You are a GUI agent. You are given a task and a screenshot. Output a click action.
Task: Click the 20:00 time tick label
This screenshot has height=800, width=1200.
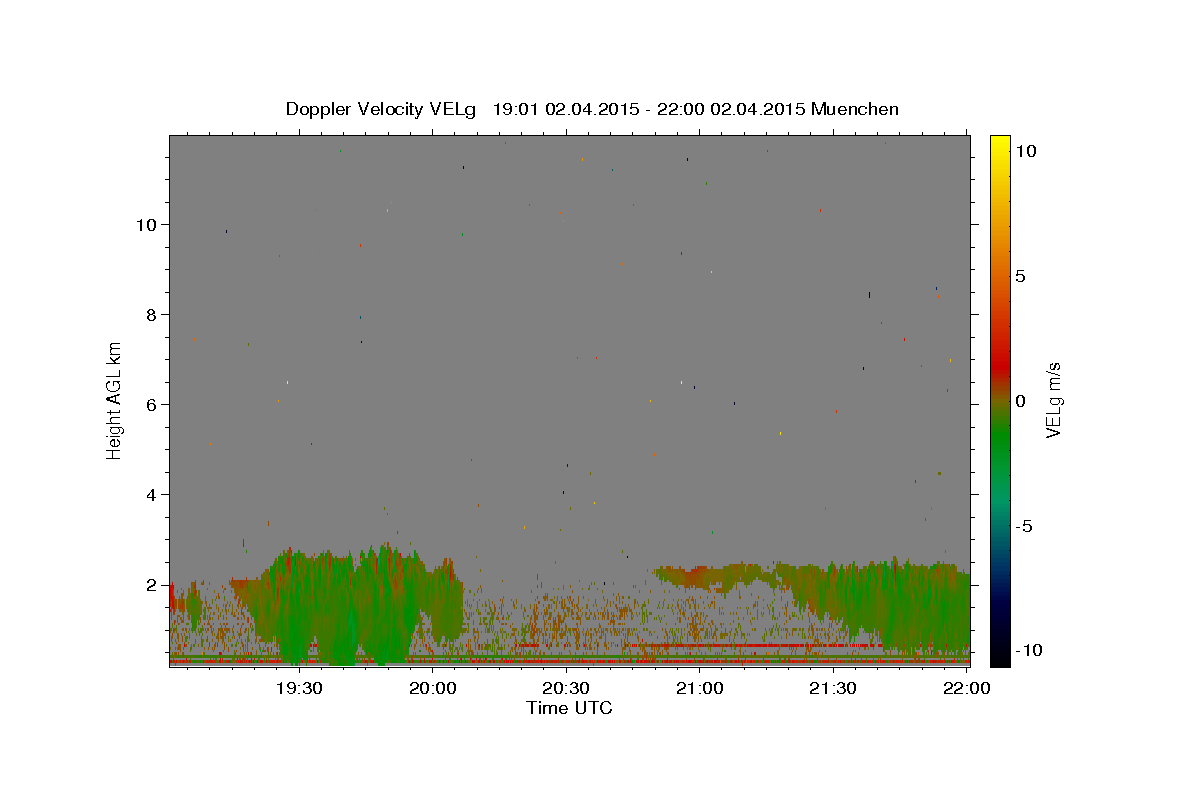click(433, 688)
